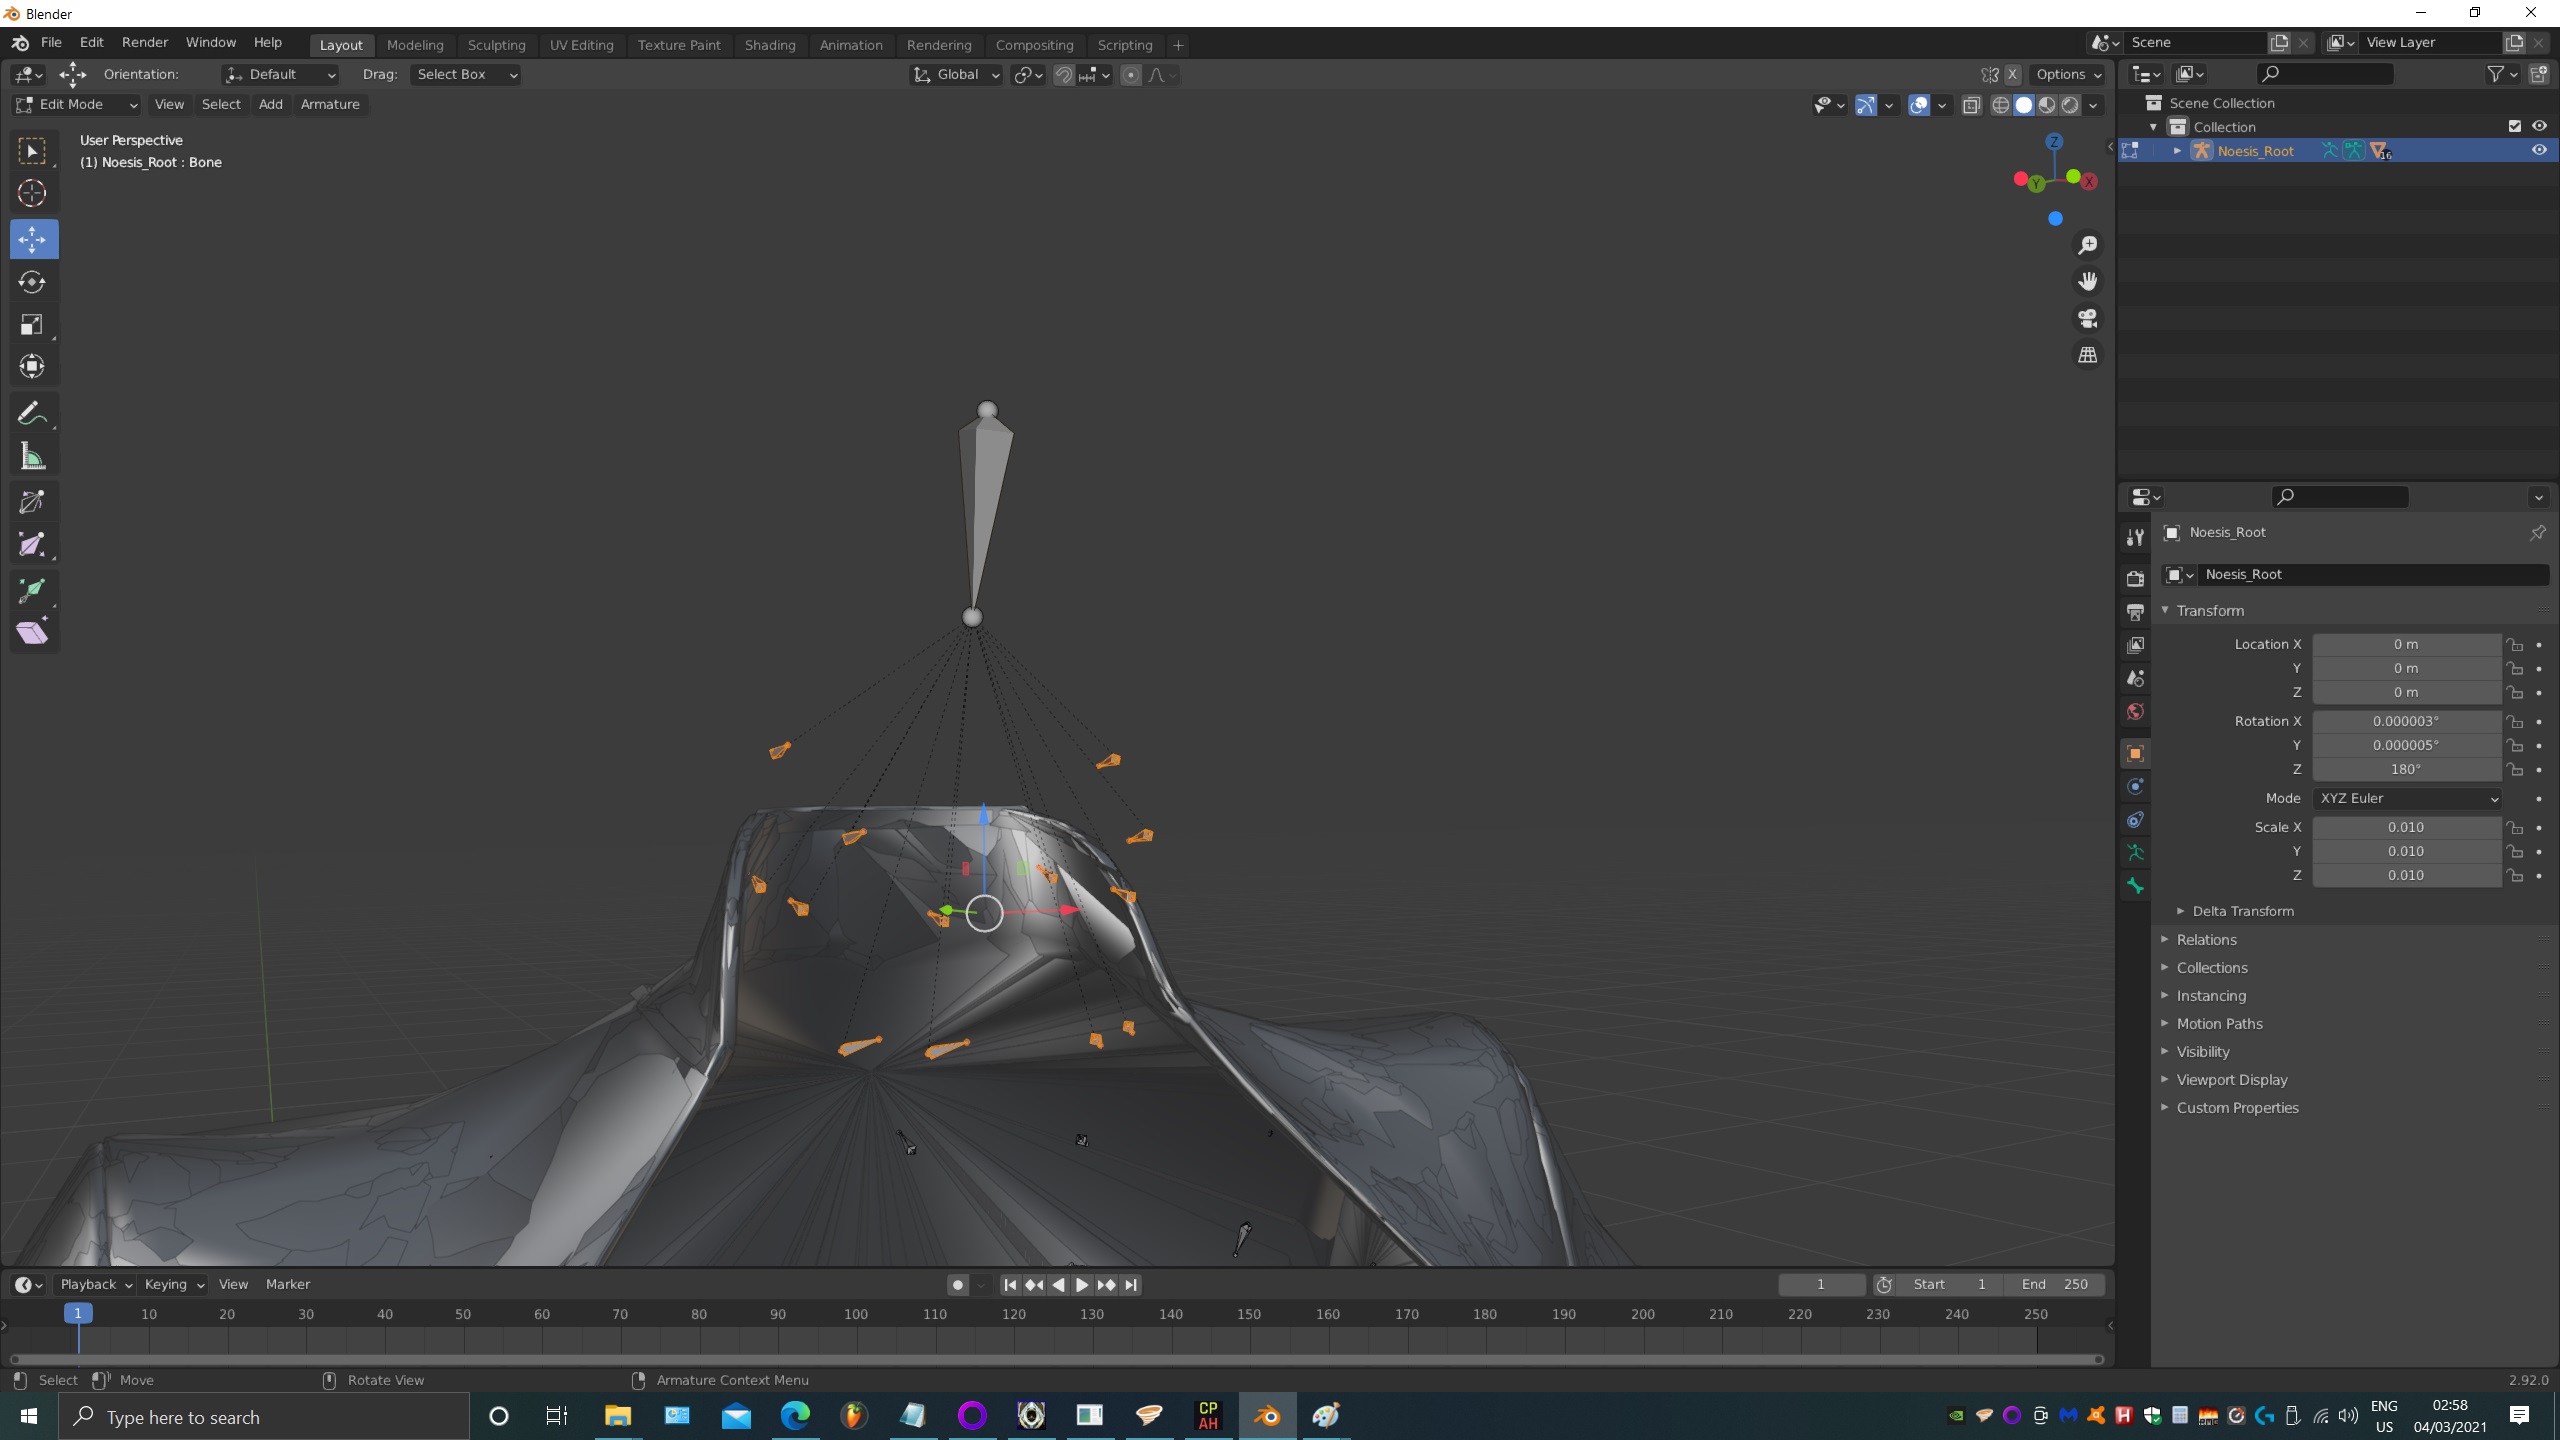Click the End frame 250 field
The height and width of the screenshot is (1440, 2560).
pos(2054,1285)
